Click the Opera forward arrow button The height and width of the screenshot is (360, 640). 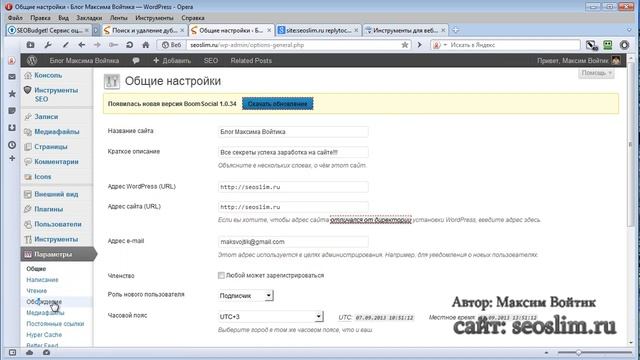tap(97, 45)
